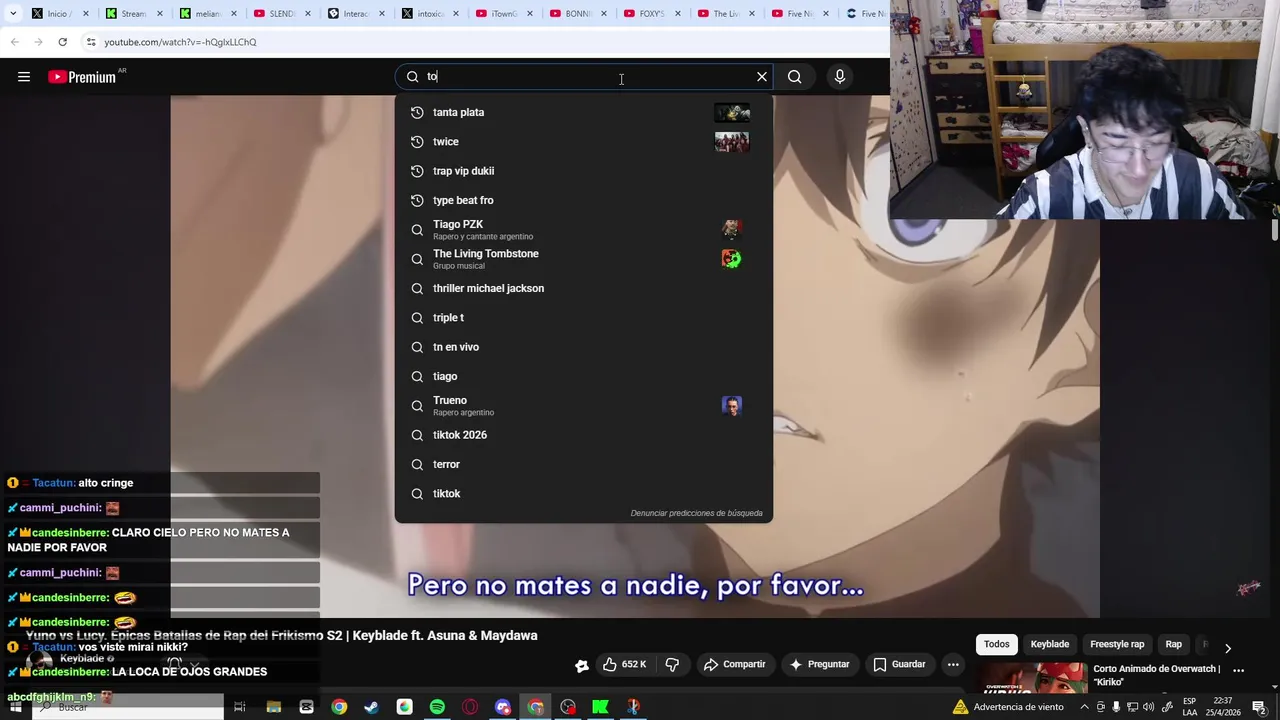
Task: Pick the 'twice' history suggestion
Action: (x=583, y=141)
